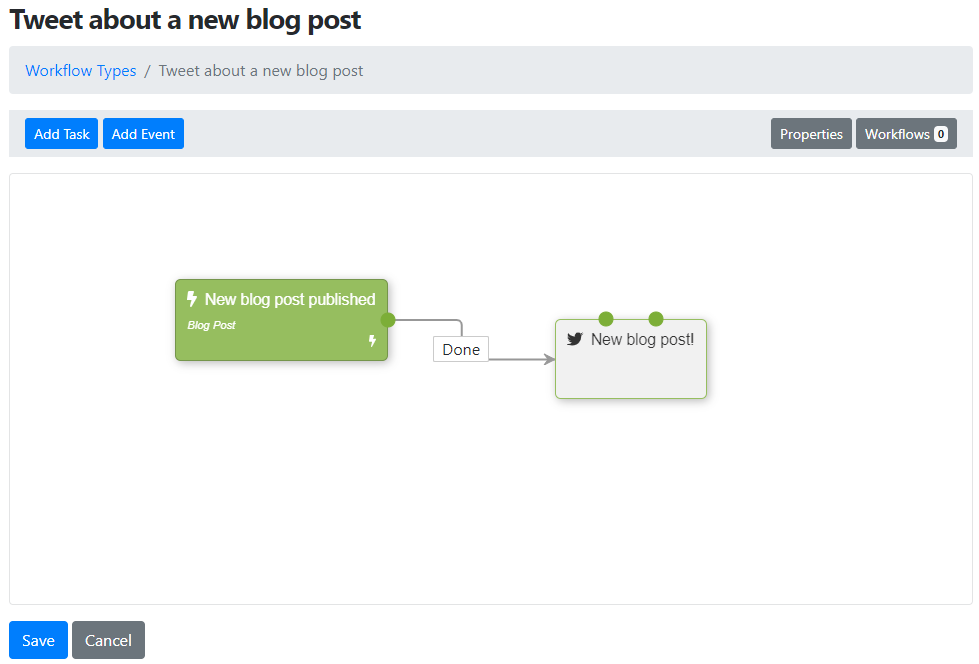The height and width of the screenshot is (664, 979).
Task: Open the workflow Properties
Action: point(811,134)
